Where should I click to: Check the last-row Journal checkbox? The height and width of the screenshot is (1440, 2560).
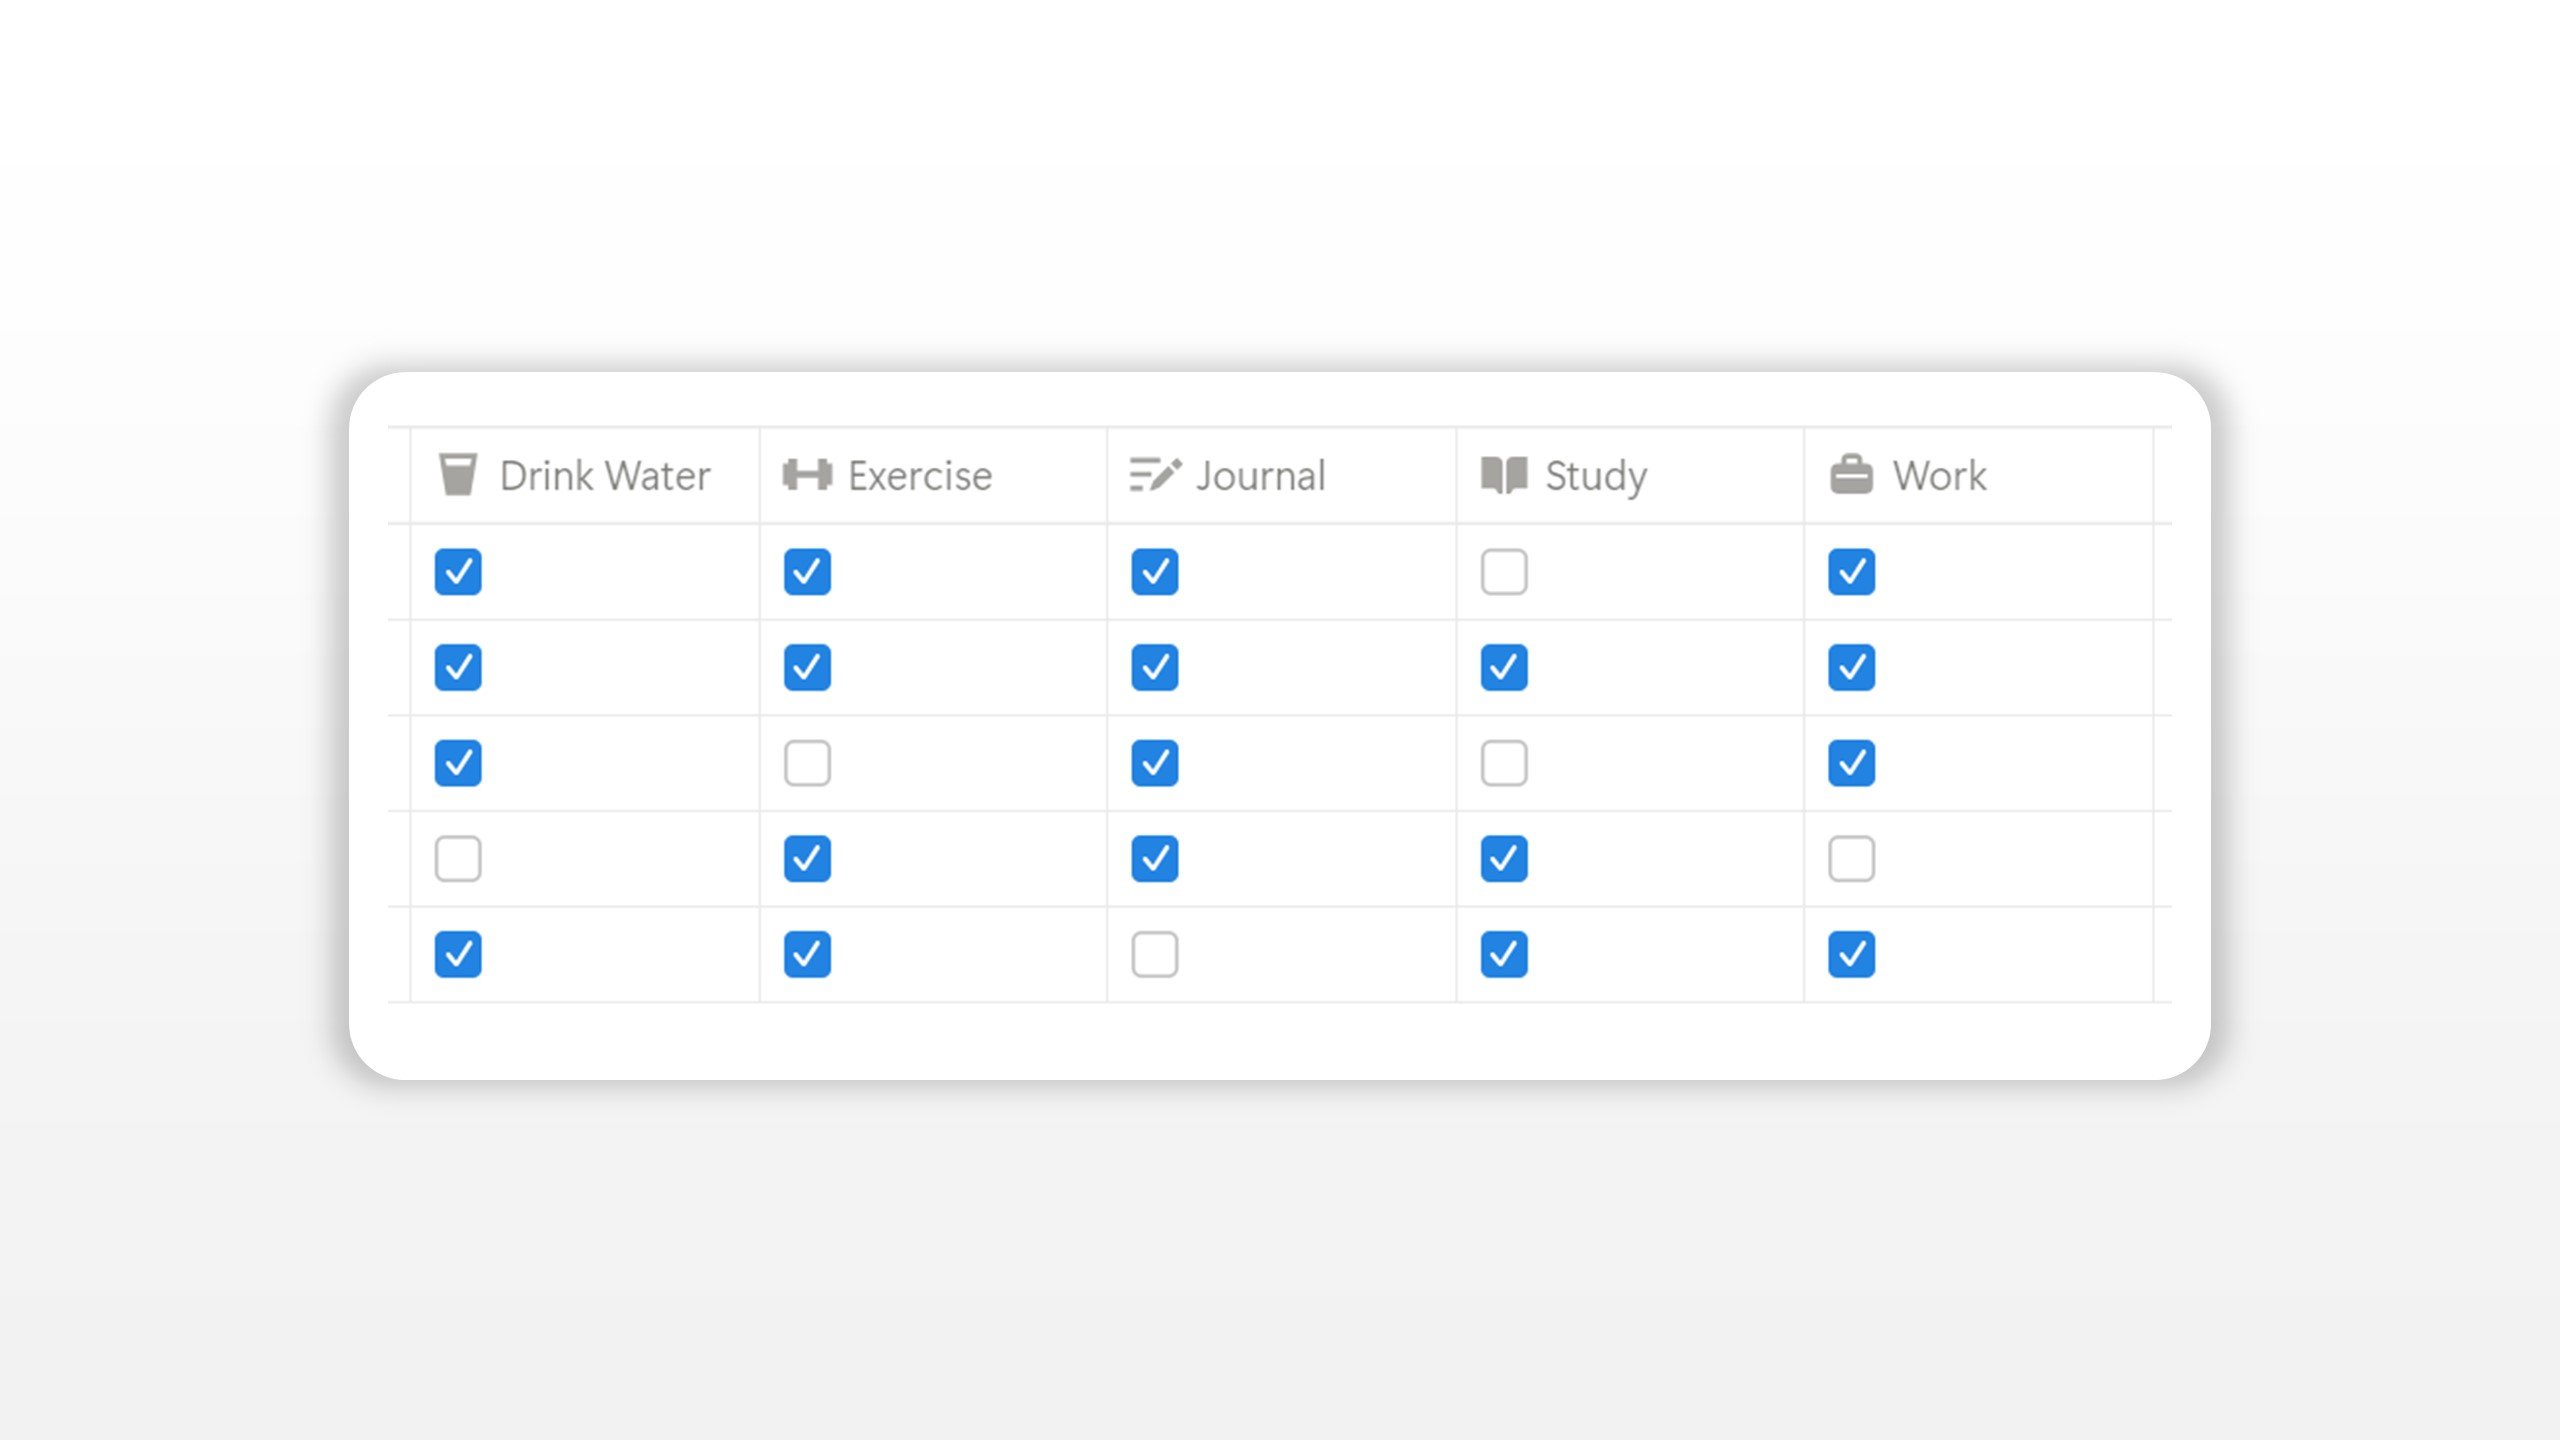click(x=1155, y=954)
